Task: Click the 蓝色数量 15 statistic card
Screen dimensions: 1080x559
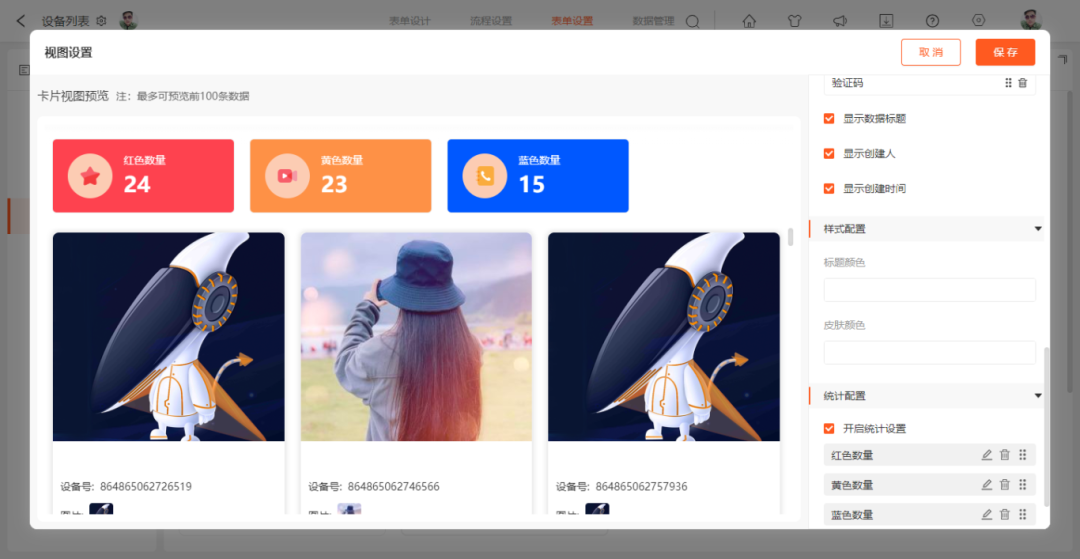Action: point(538,176)
